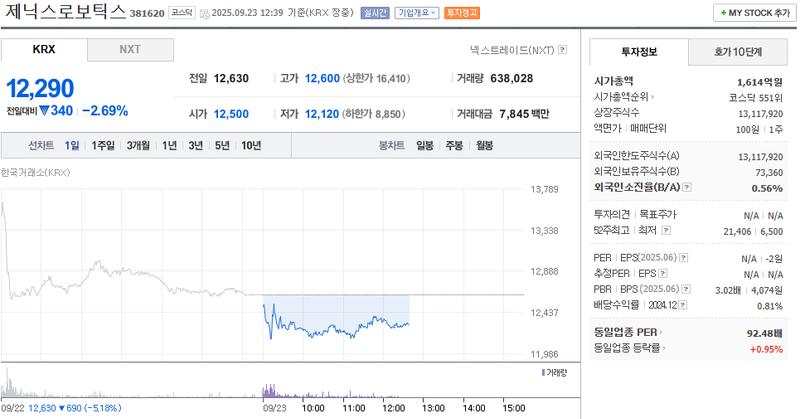Click the 거래량 chart legend marker

(543, 373)
